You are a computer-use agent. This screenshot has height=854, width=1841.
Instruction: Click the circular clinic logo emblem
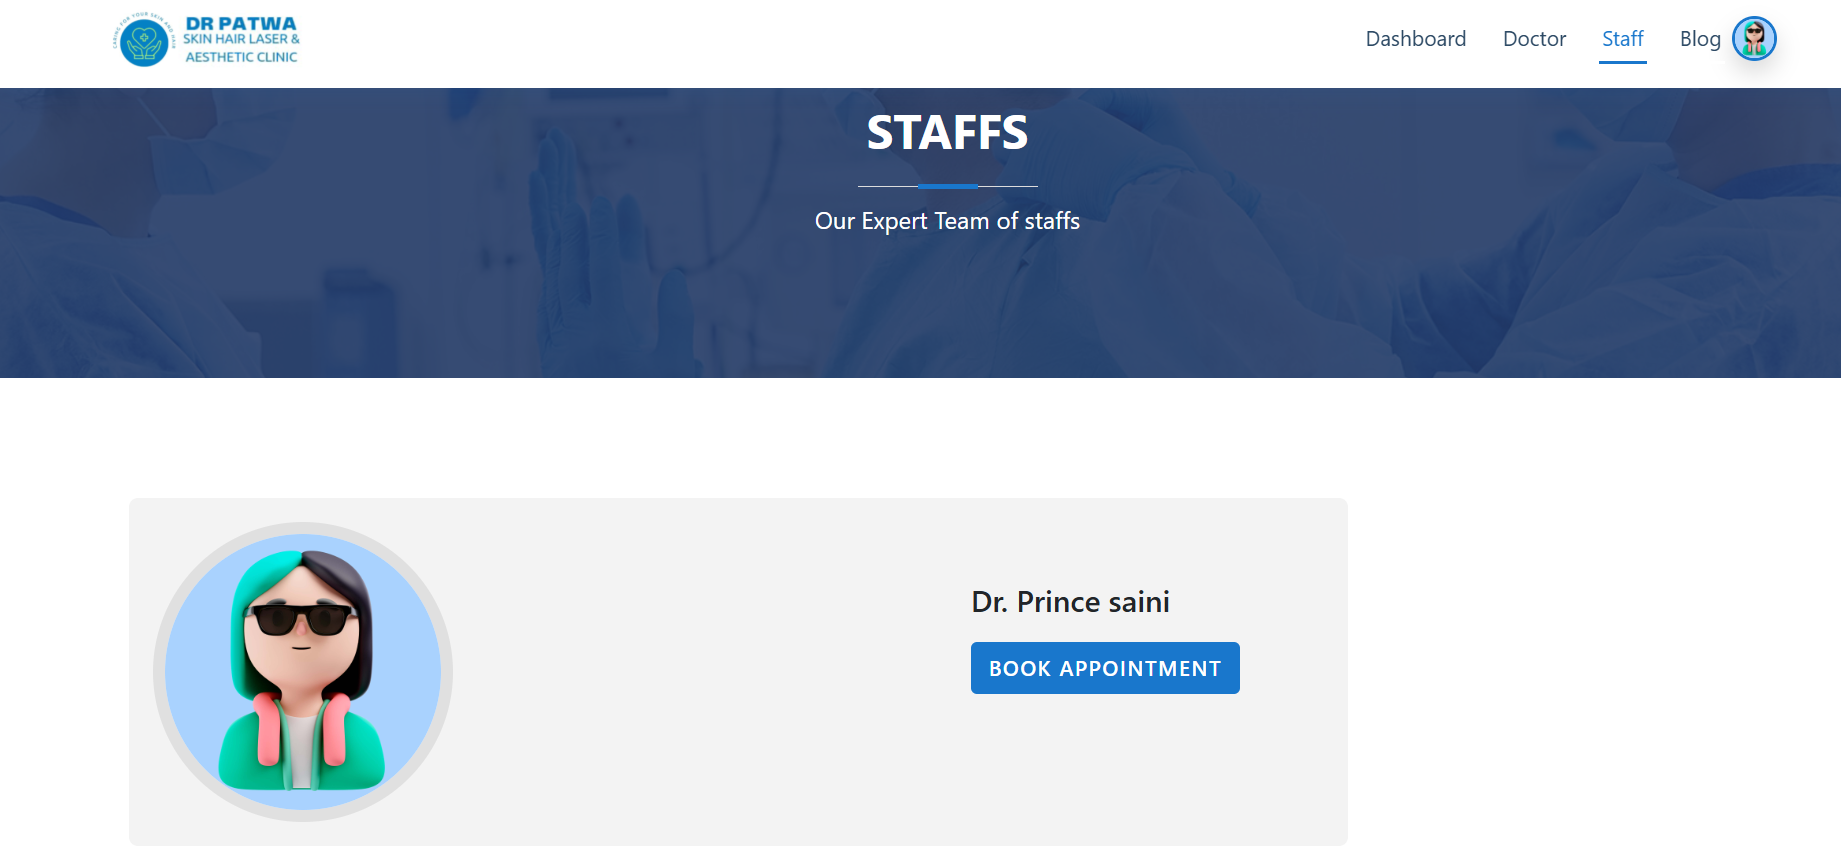point(144,41)
